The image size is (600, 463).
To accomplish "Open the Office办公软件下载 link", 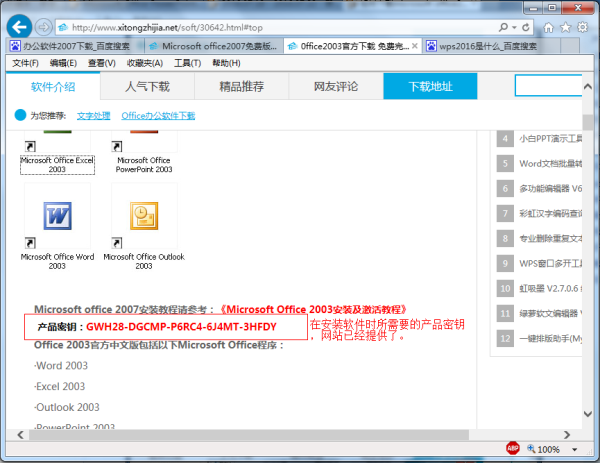I will click(158, 116).
